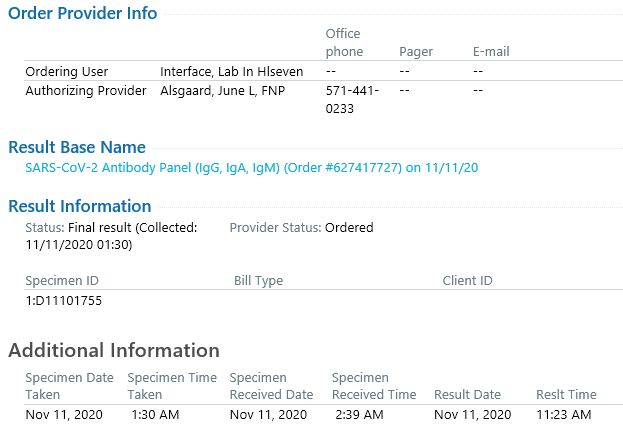Select the 2:39 AM specimen received time
This screenshot has width=623, height=440.
[x=359, y=415]
